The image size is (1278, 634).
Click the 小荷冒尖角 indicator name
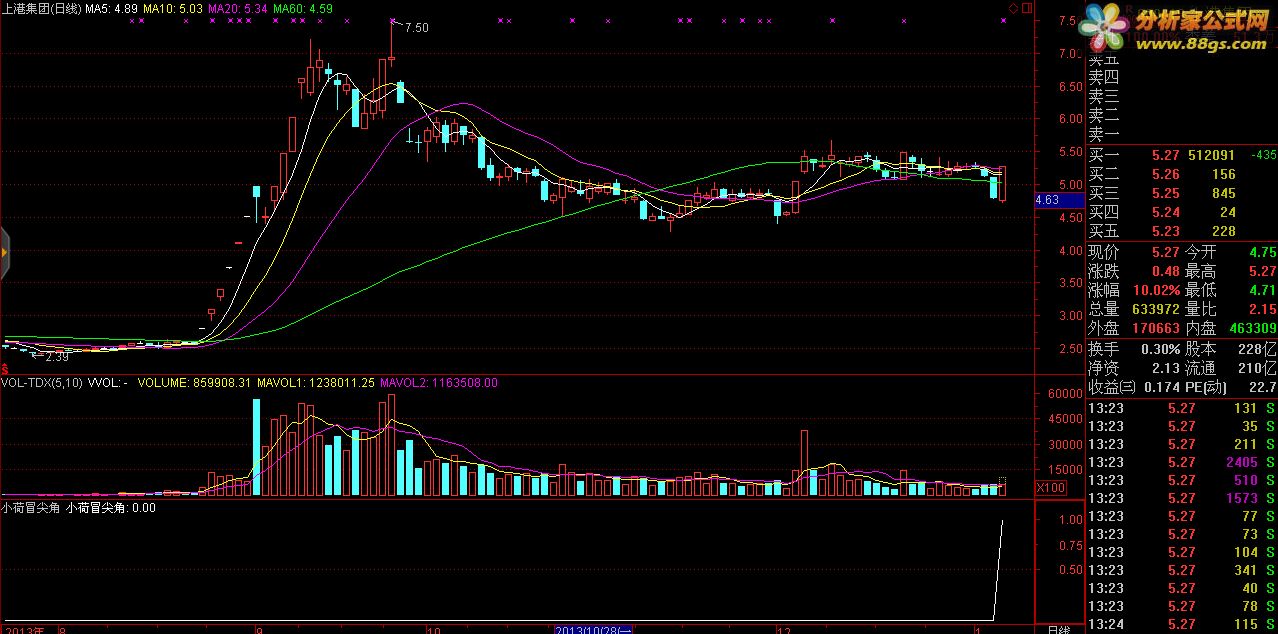pyautogui.click(x=31, y=508)
